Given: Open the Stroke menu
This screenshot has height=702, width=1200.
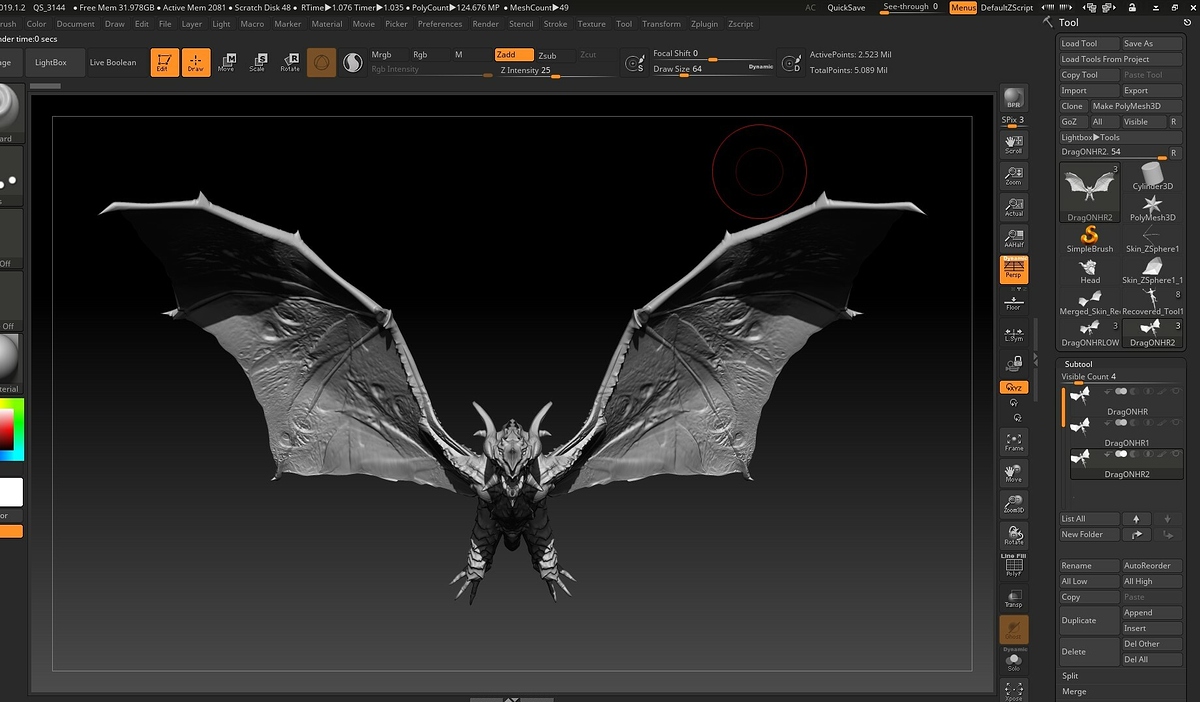Looking at the screenshot, I should pos(555,24).
